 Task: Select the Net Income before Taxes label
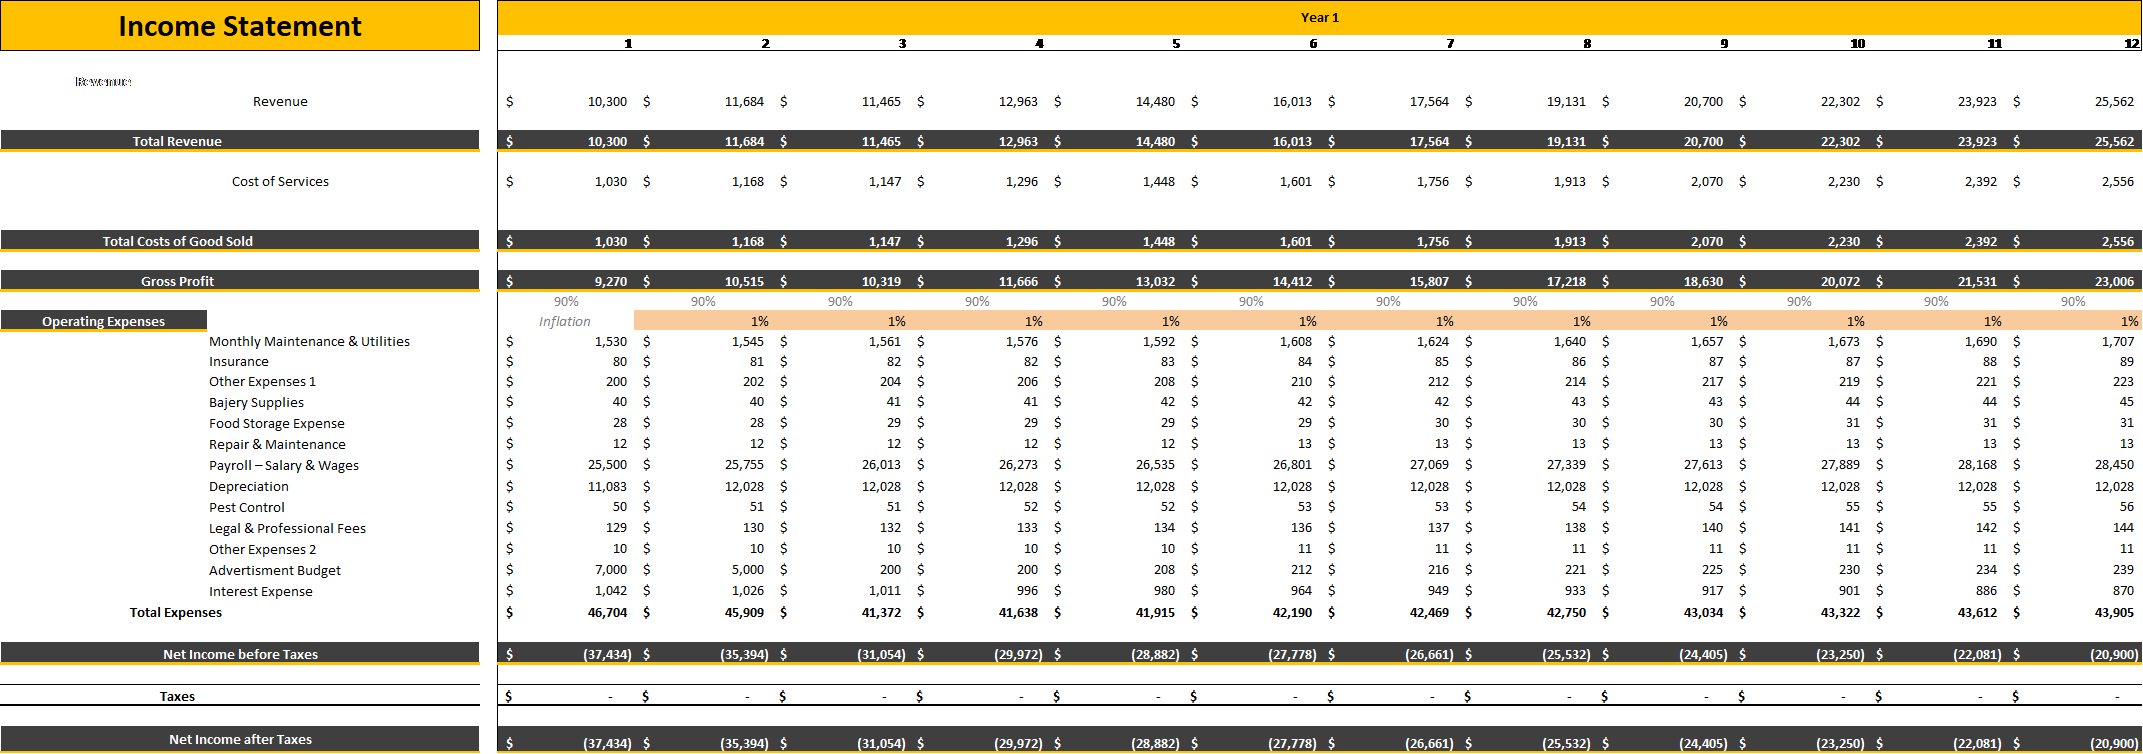tap(240, 654)
